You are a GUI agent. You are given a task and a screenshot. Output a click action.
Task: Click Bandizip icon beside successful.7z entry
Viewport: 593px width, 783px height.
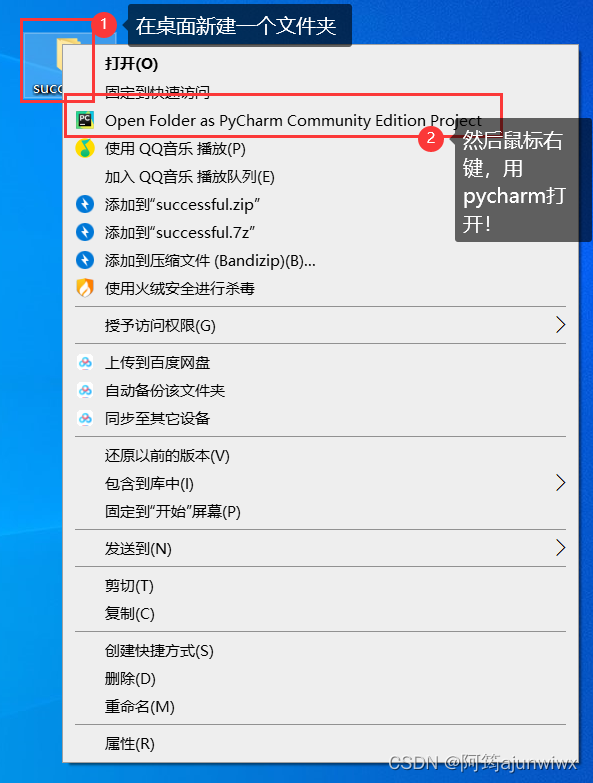click(85, 232)
